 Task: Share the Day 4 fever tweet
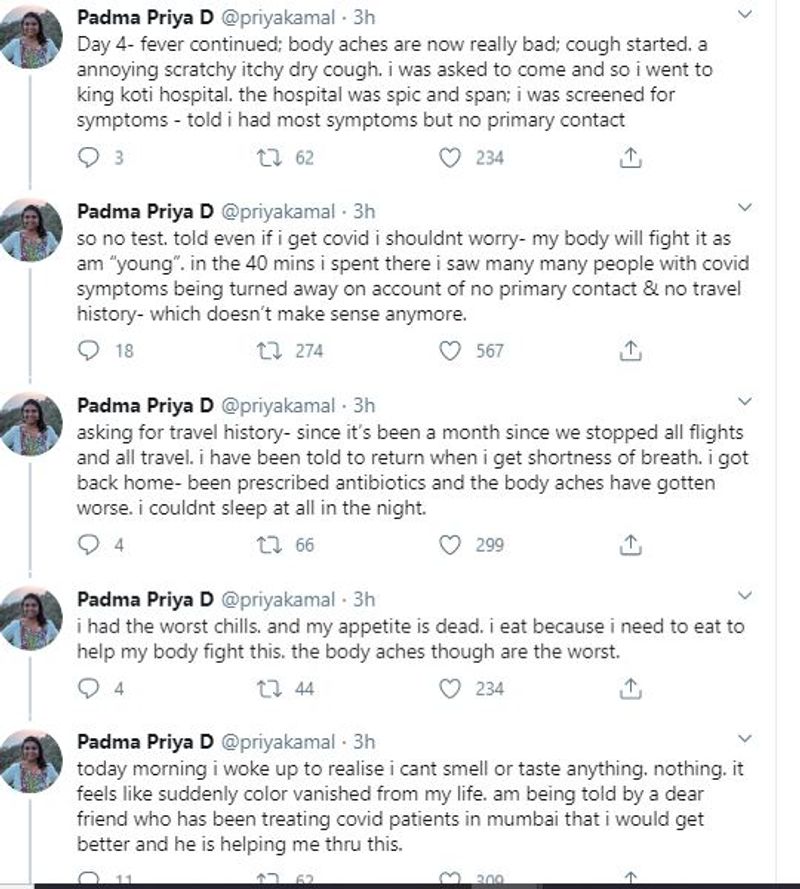[630, 158]
